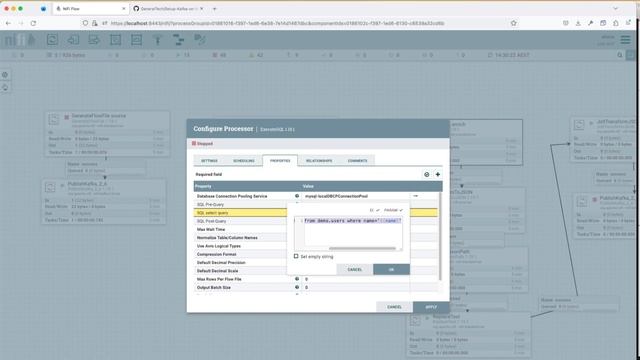Open the Relationships tab

click(x=319, y=160)
